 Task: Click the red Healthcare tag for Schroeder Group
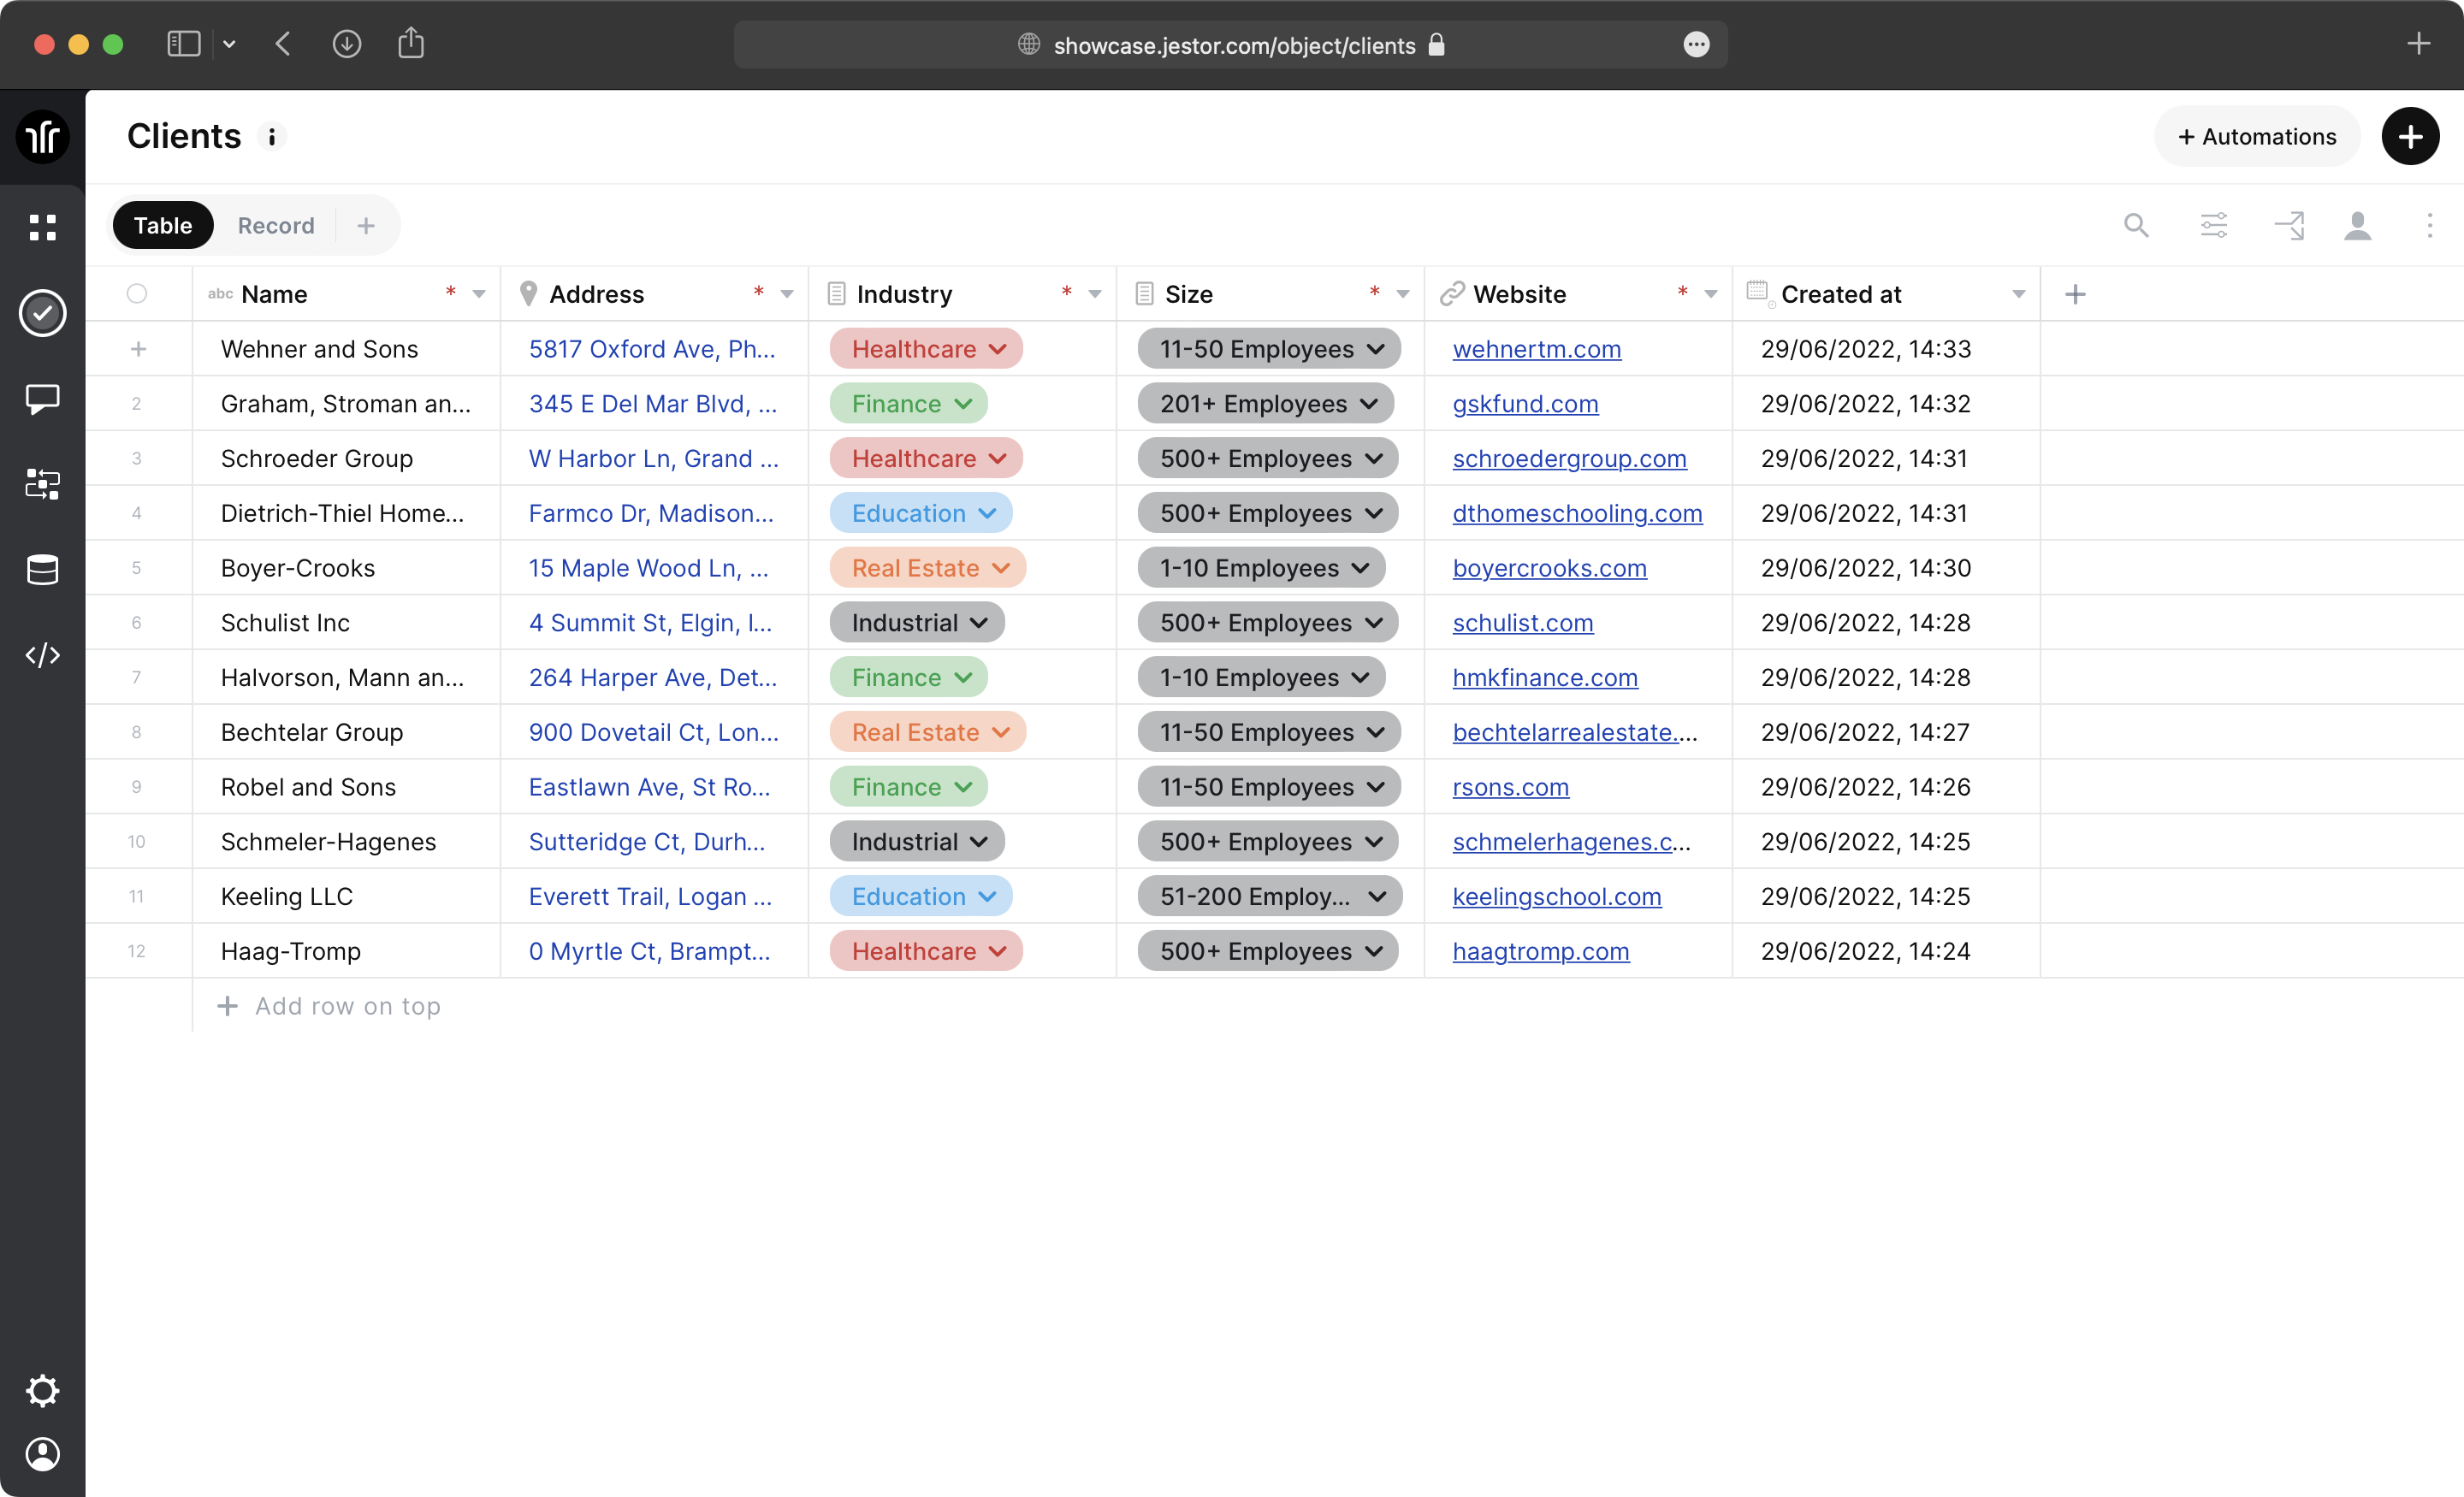[x=926, y=458]
